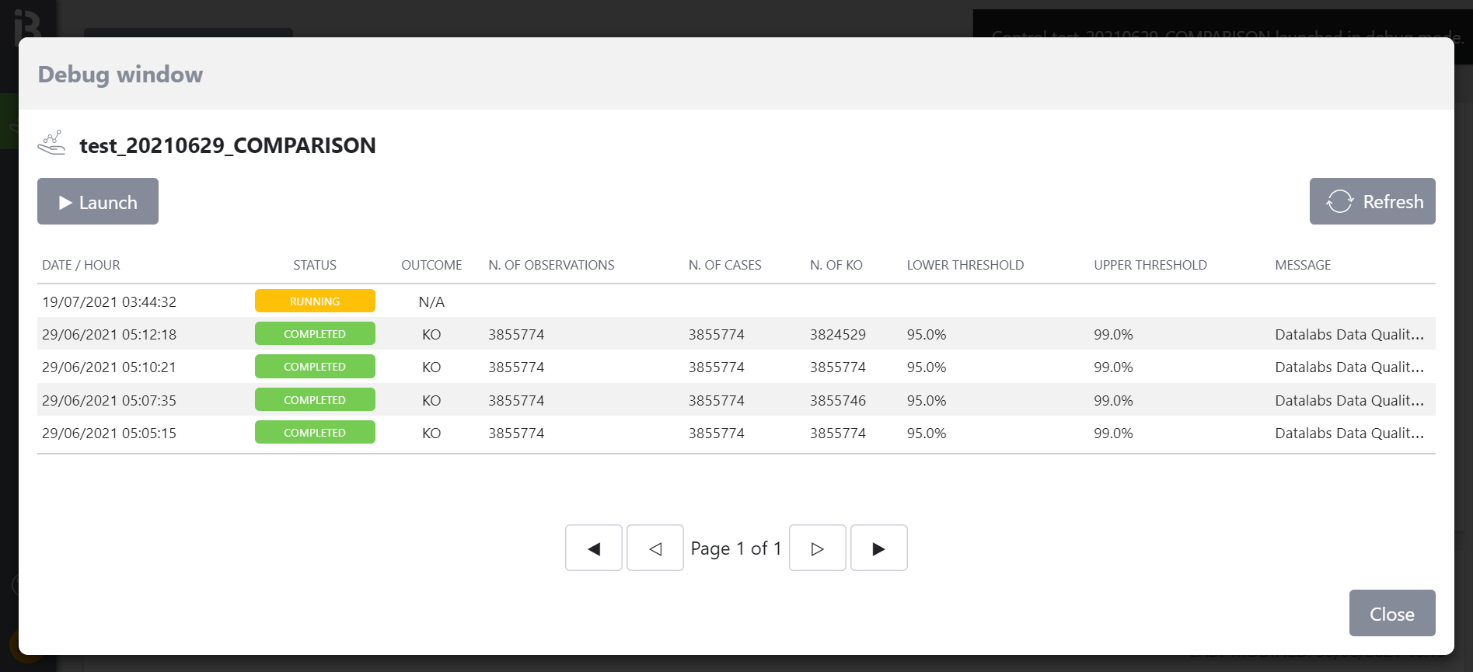Viewport: 1473px width, 672px height.
Task: Go to the previous page arrow
Action: [655, 548]
